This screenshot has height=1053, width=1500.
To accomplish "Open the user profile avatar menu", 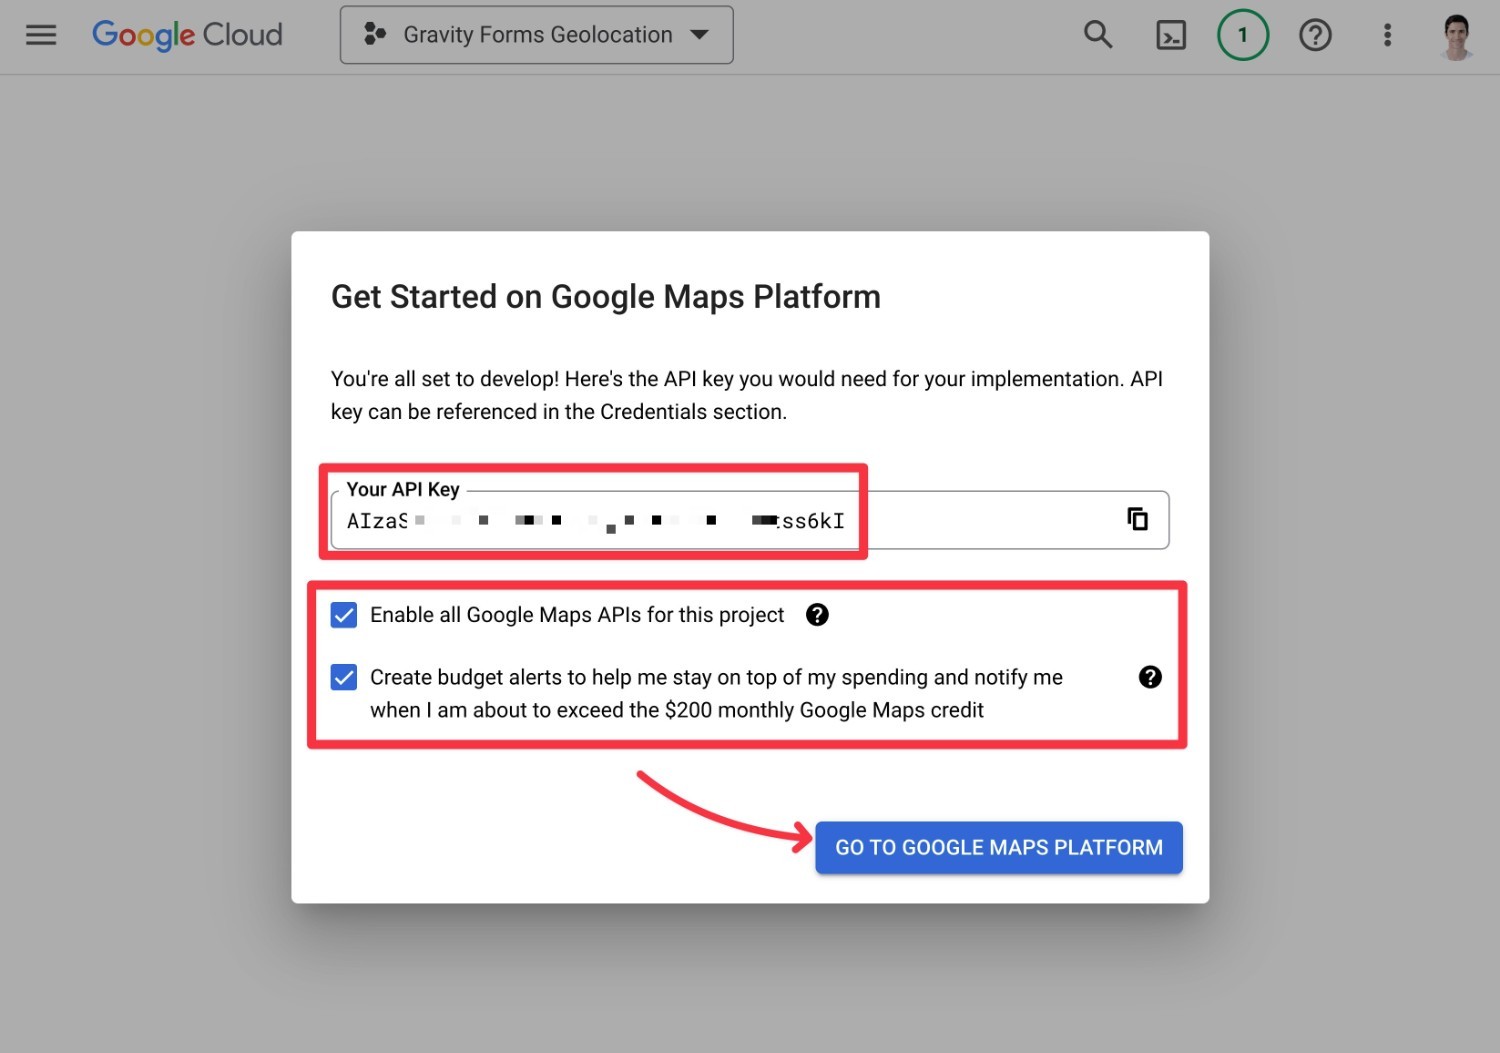I will click(1456, 34).
